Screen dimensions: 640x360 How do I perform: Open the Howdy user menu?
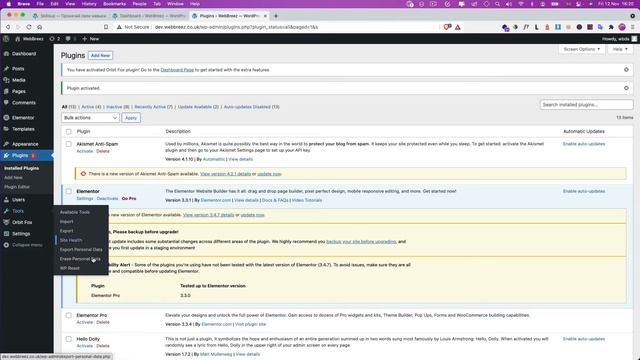(619, 39)
